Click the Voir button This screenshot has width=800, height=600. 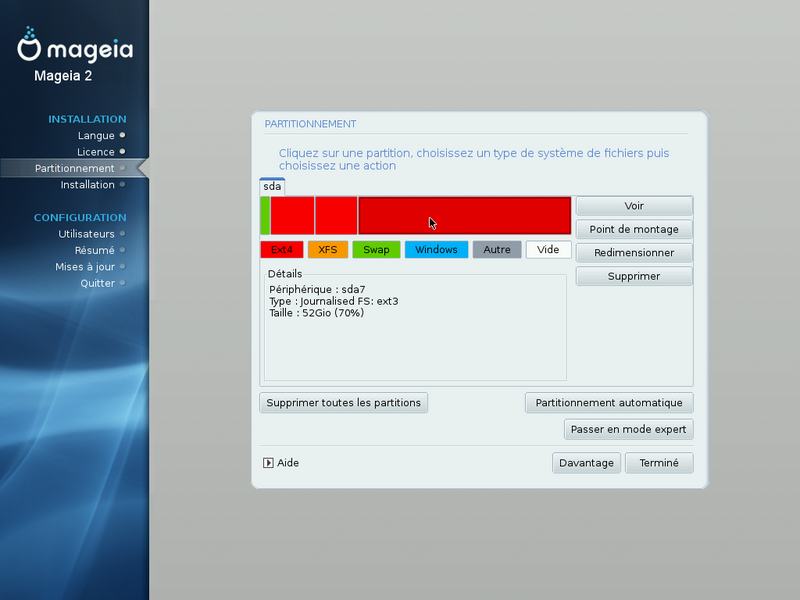coord(634,206)
